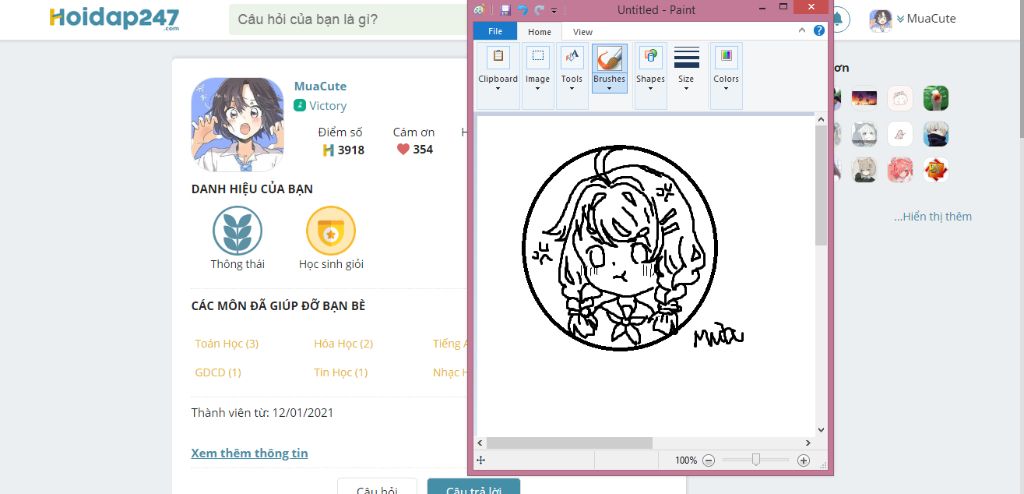This screenshot has height=494, width=1024.
Task: Switch to the View ribbon tab in Paint
Action: pos(583,31)
